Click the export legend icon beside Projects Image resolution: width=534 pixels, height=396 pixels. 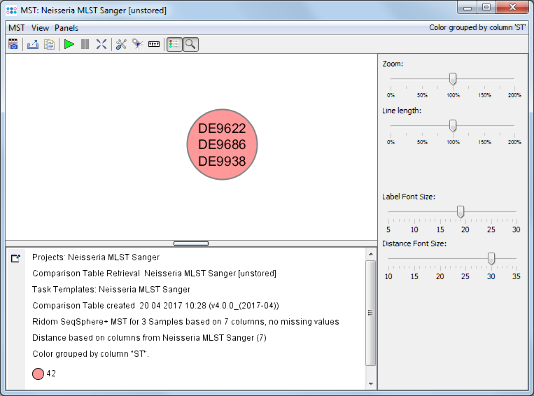(15, 258)
